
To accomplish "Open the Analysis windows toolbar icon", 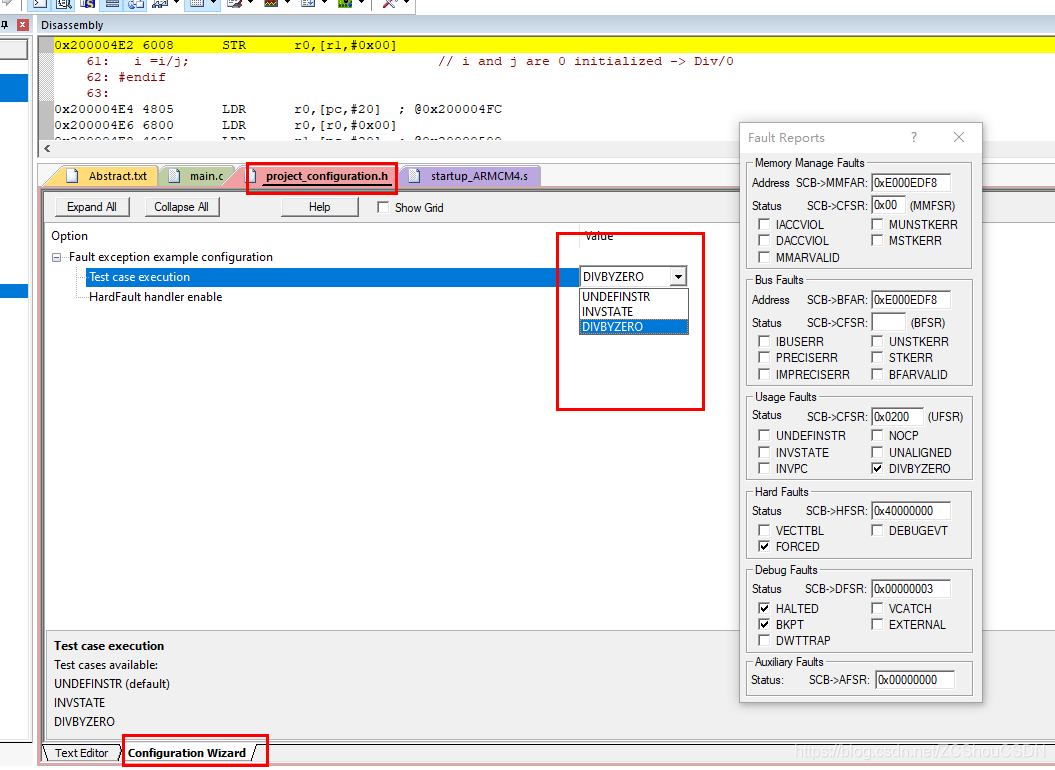I will (270, 4).
